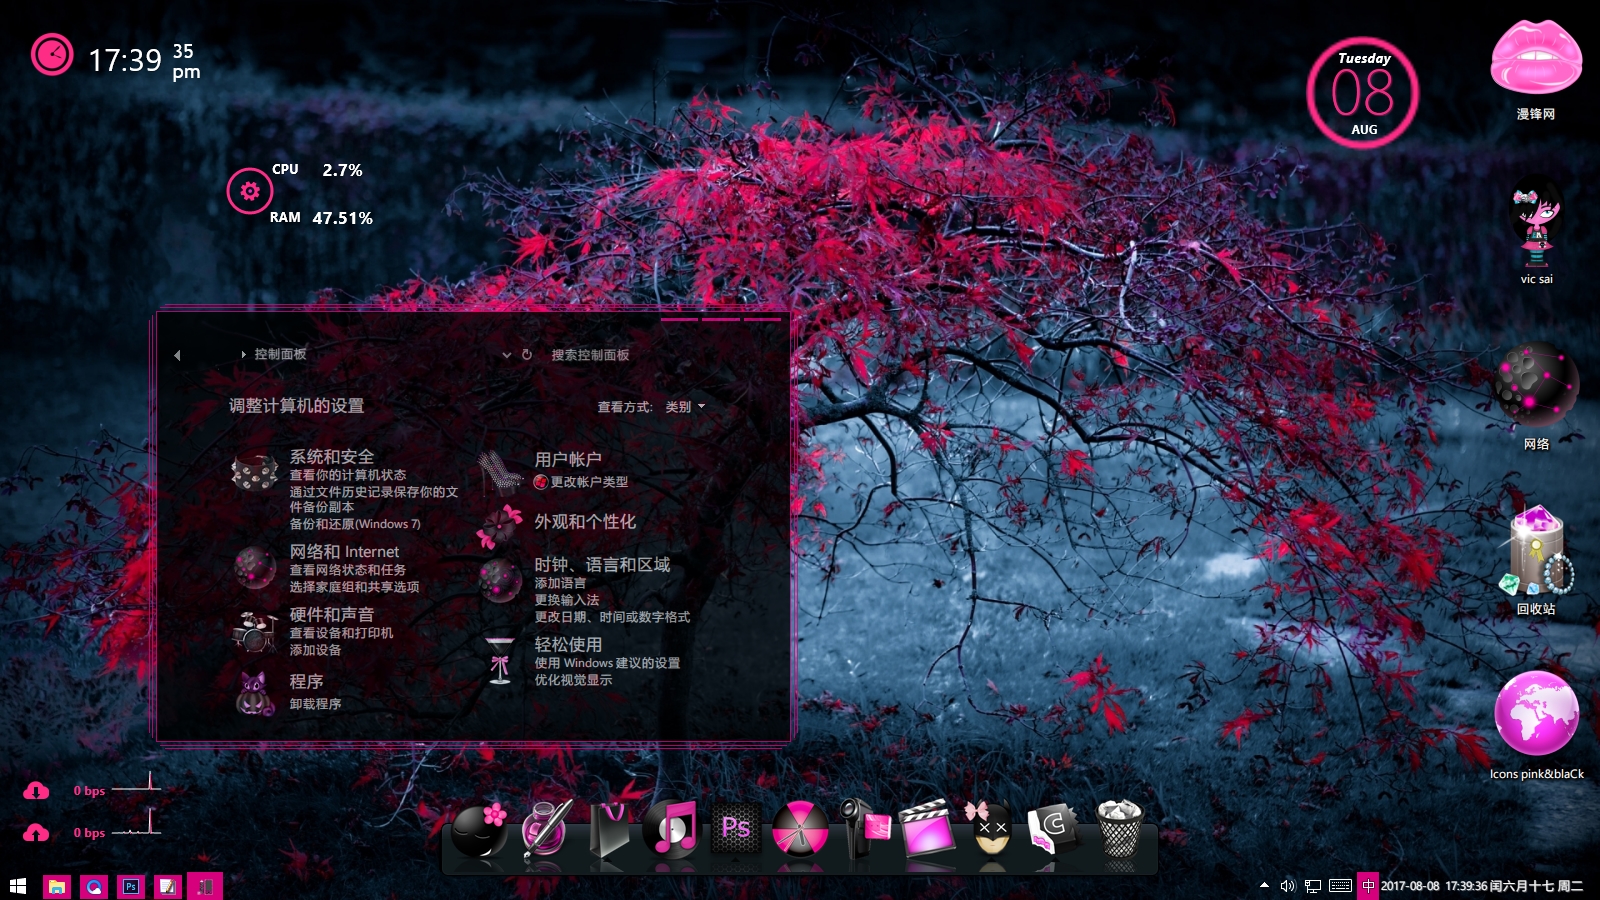Click the wire trash basket in the dock
Image resolution: width=1600 pixels, height=900 pixels.
(x=1119, y=829)
